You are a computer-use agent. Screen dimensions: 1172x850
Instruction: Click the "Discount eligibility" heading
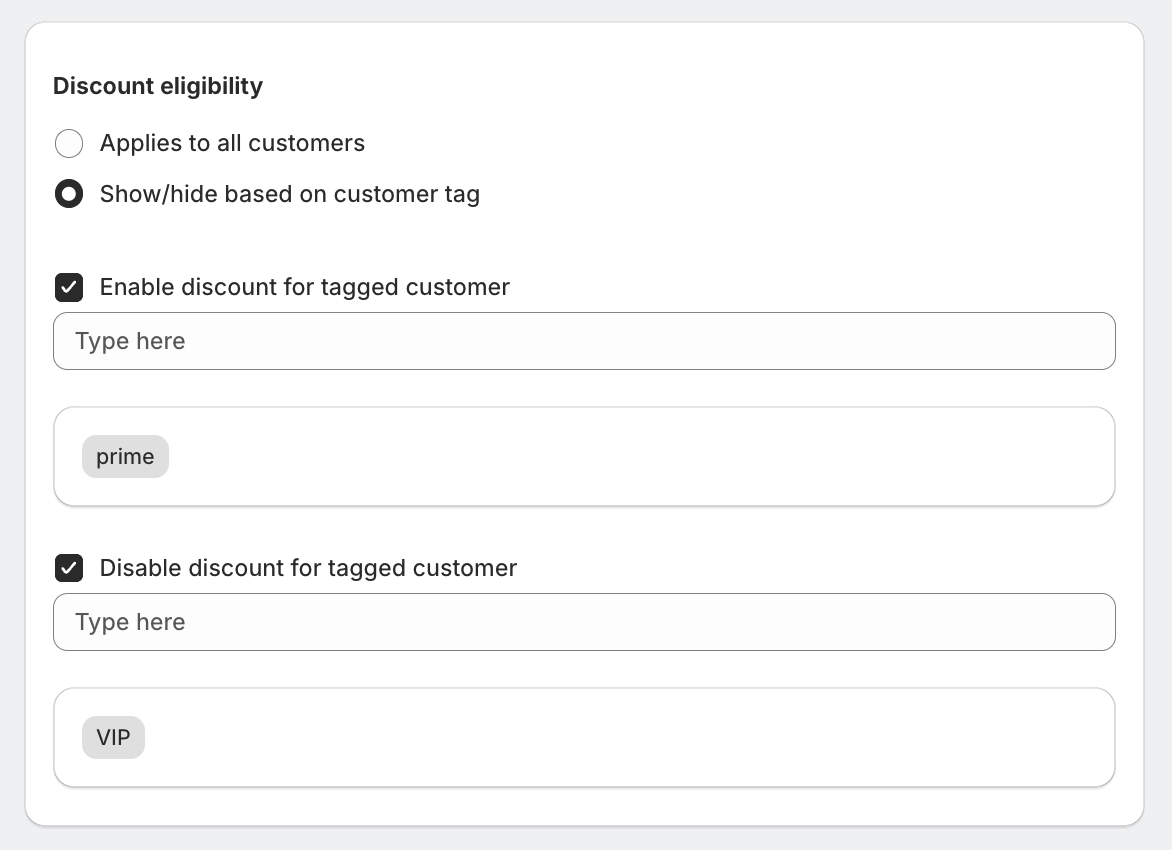pyautogui.click(x=158, y=86)
